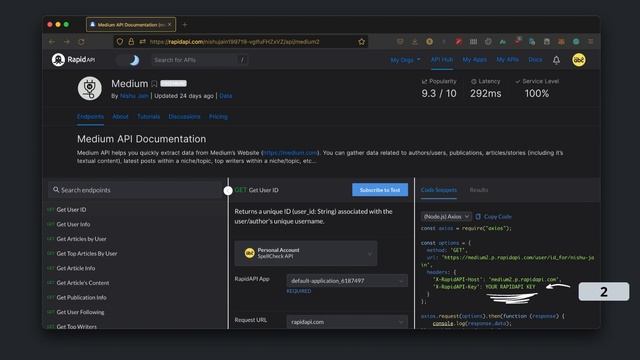Select the Get Articles by User endpoint
Screen dimensions: 640x360
coord(81,239)
